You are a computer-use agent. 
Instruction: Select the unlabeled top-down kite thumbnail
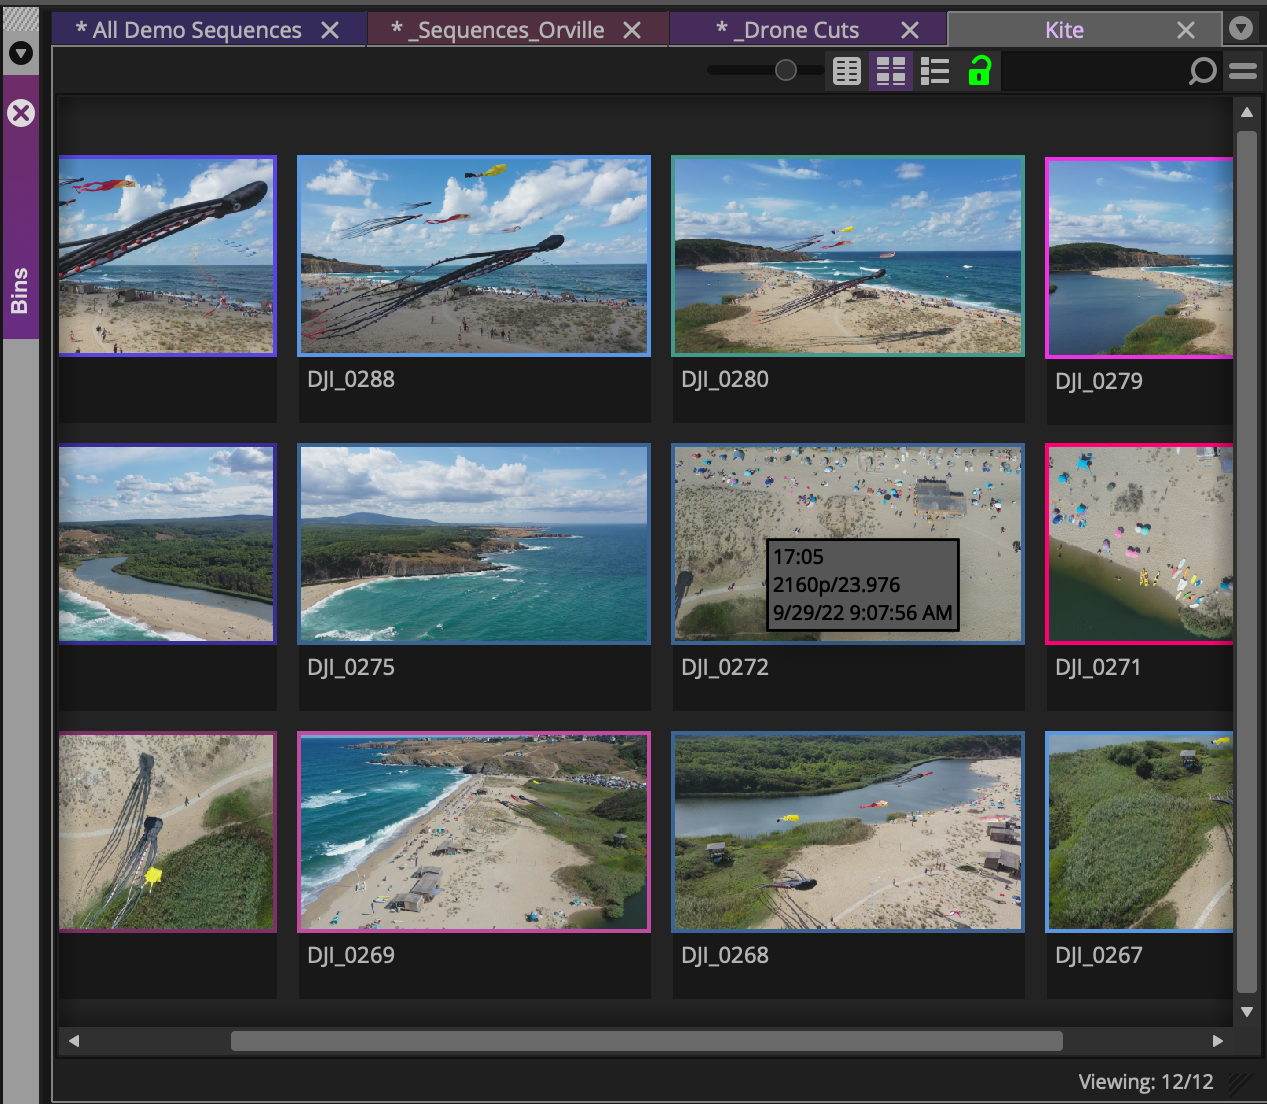167,832
